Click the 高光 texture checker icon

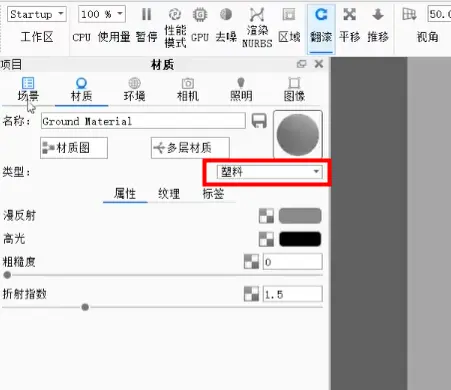(x=266, y=239)
